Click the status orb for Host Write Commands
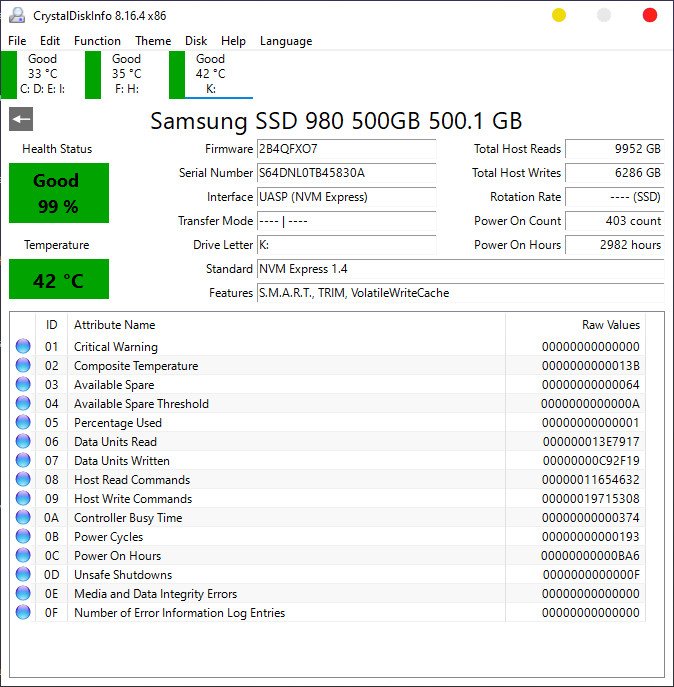Viewport: 674px width, 687px height. click(x=23, y=498)
